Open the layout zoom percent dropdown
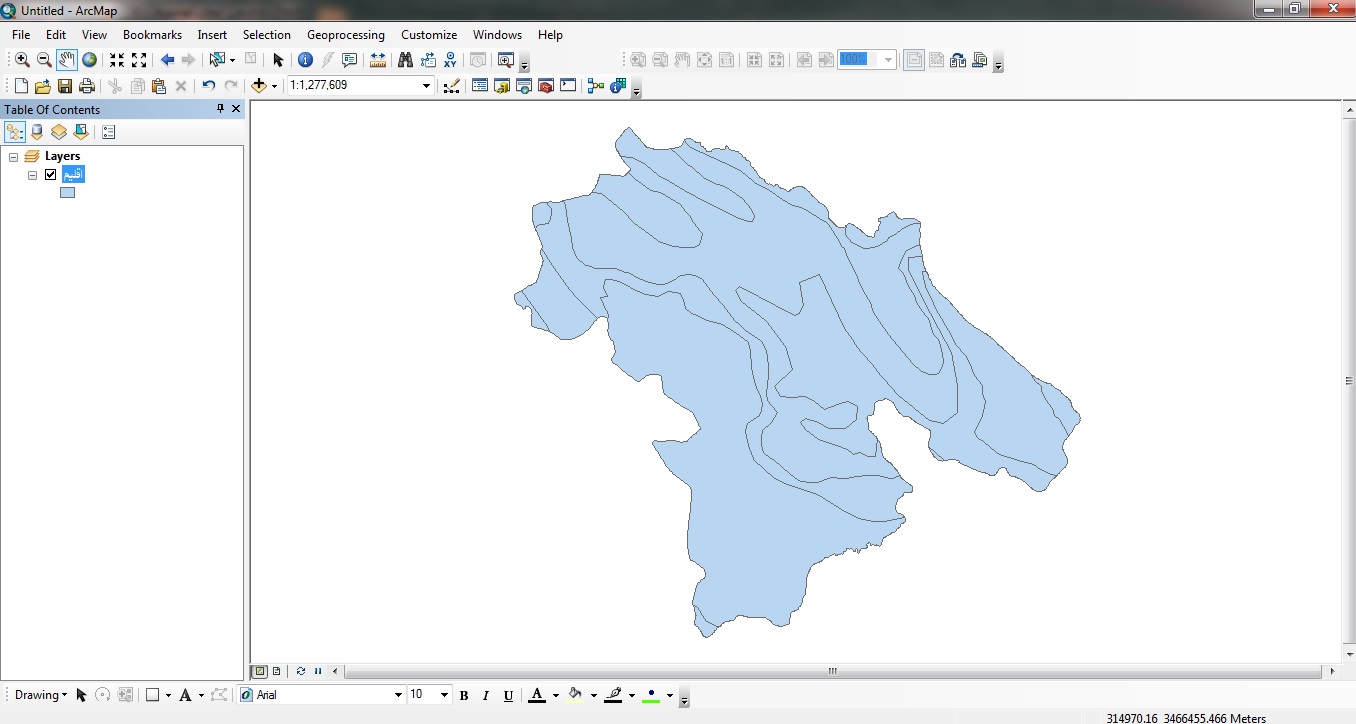The width and height of the screenshot is (1356, 724). coord(888,60)
